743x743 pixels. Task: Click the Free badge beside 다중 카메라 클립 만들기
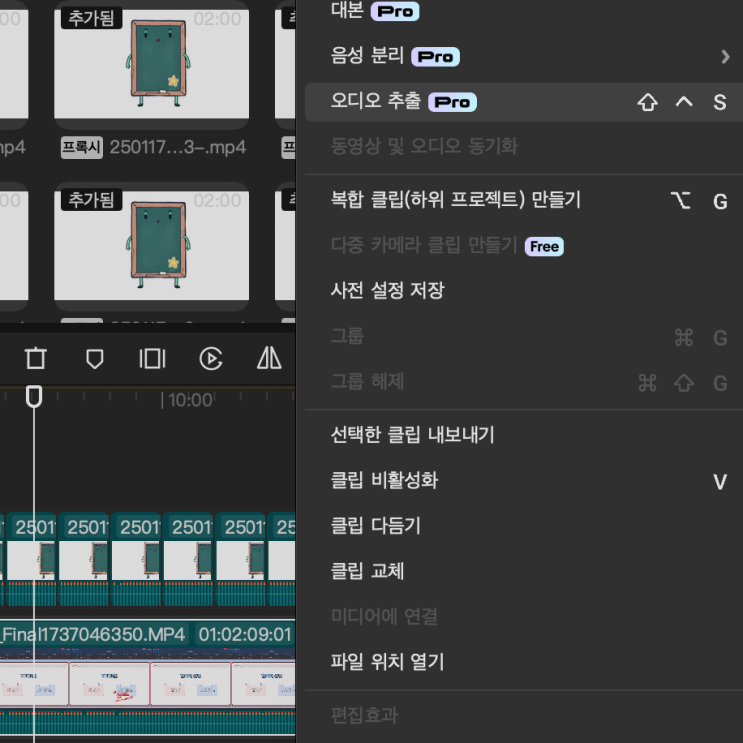[x=544, y=246]
